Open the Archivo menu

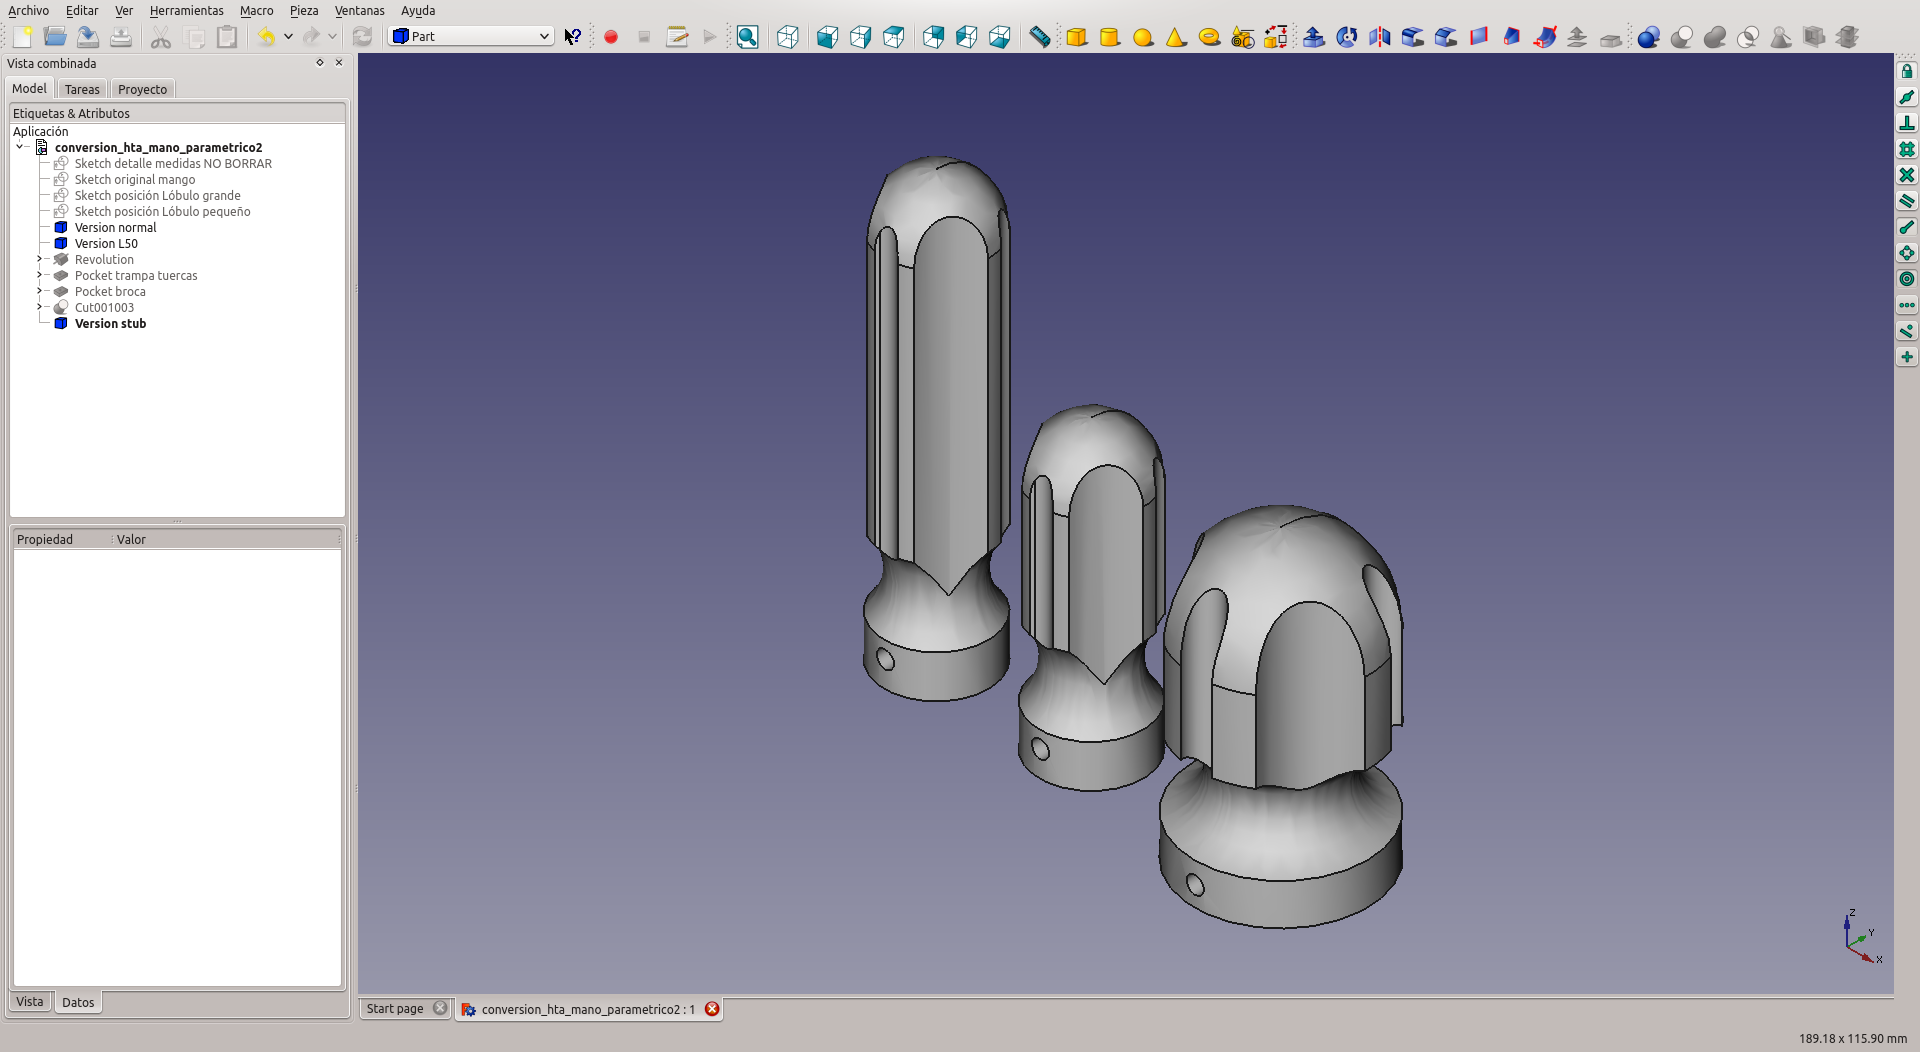[28, 10]
